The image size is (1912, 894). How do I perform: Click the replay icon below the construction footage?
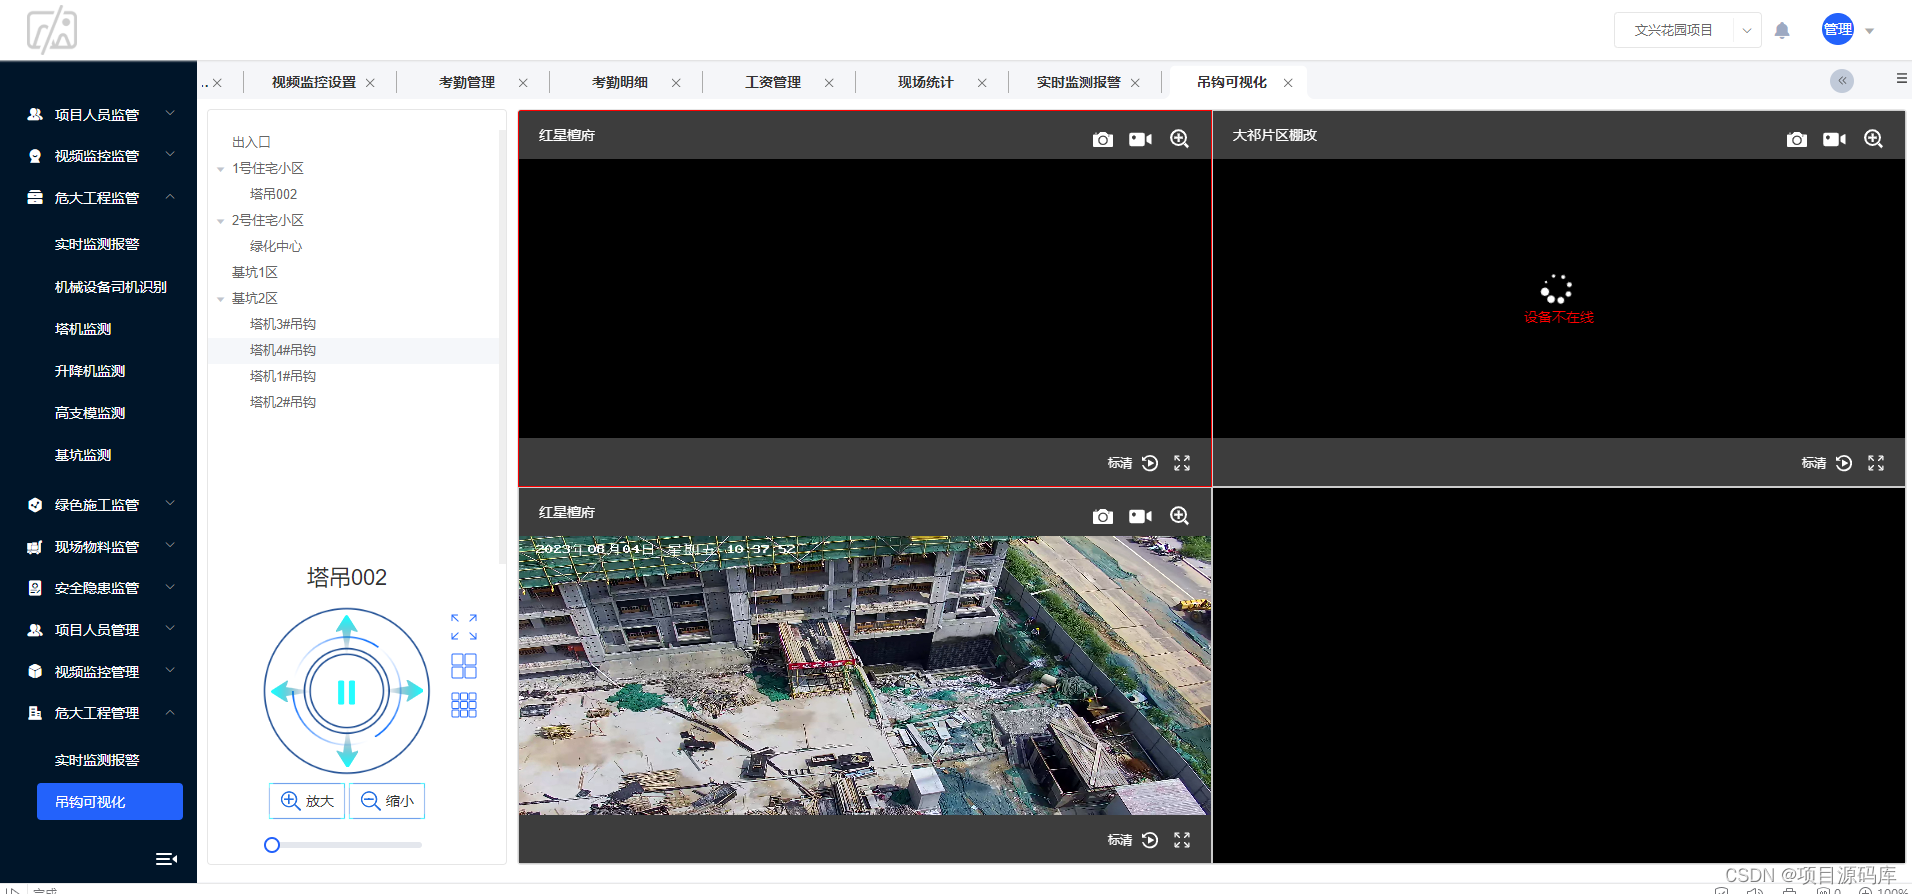pyautogui.click(x=1150, y=840)
